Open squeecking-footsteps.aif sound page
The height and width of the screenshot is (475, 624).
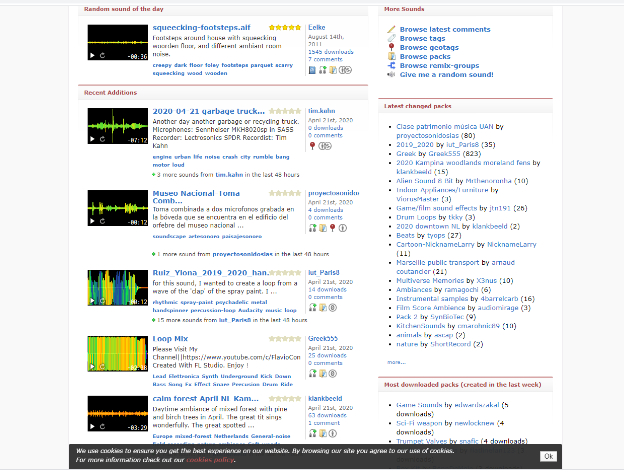pyautogui.click(x=201, y=27)
